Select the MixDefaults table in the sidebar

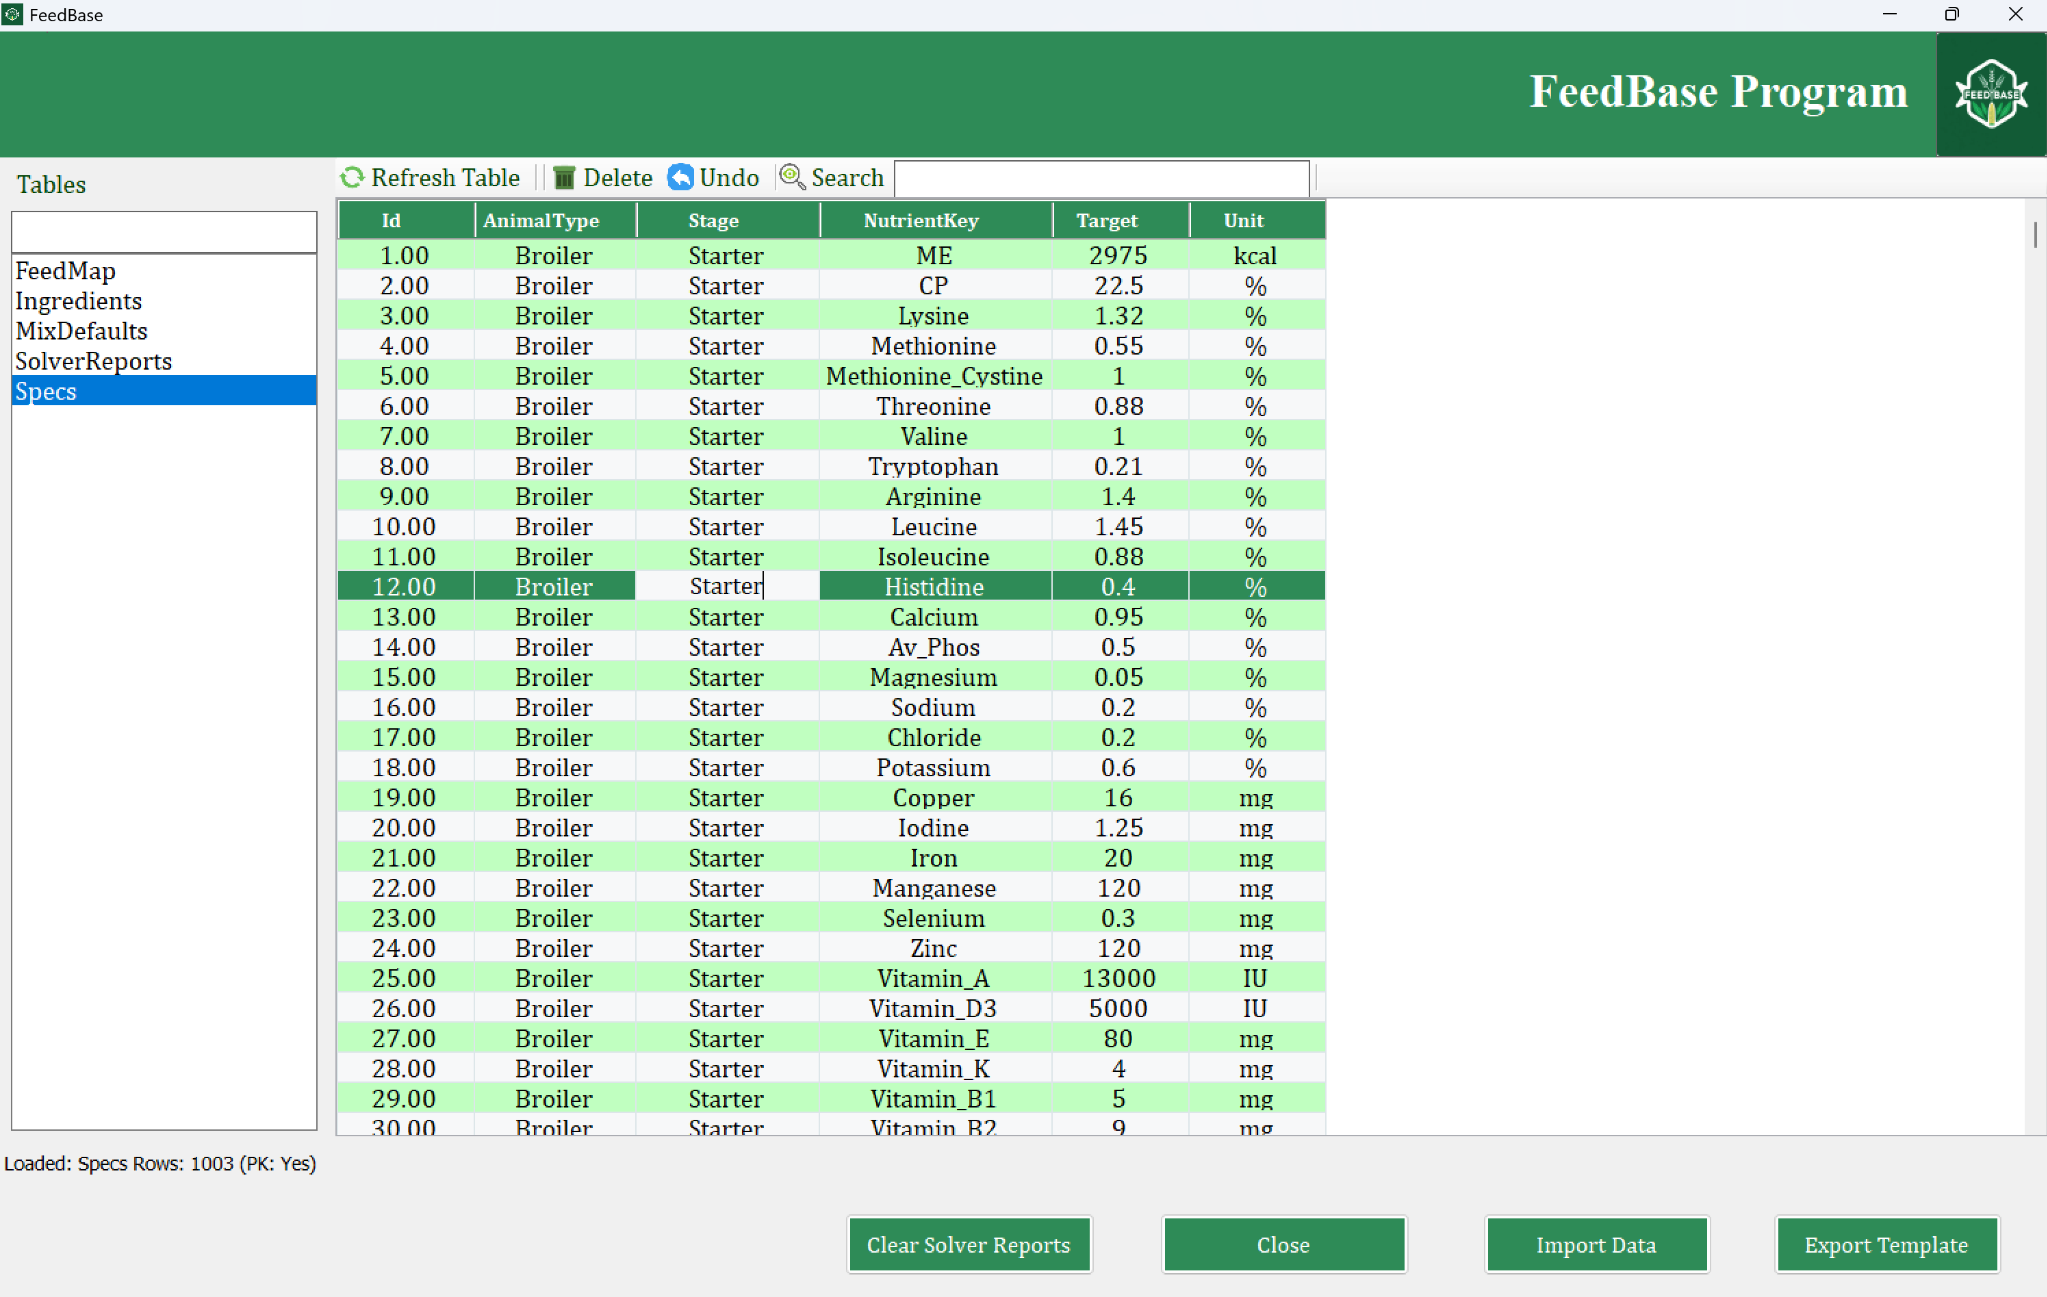81,331
